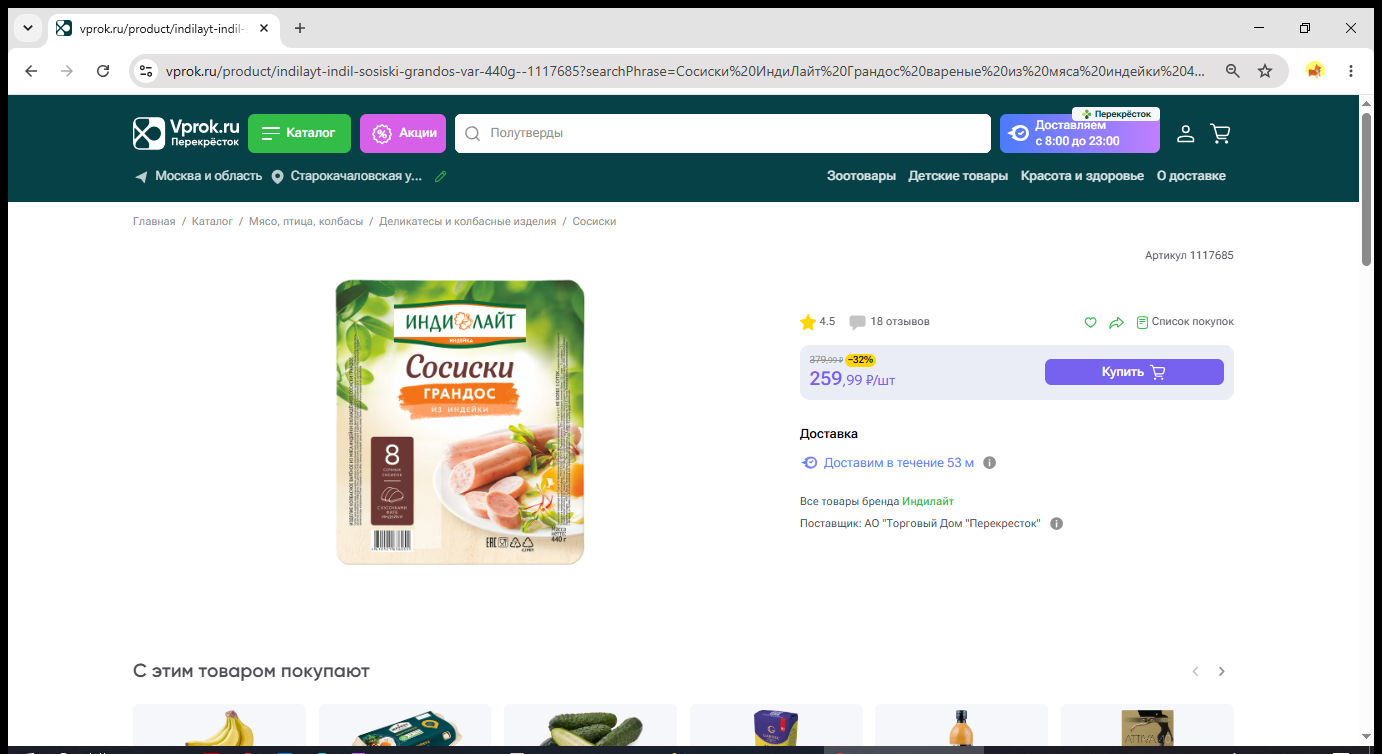1382x754 pixels.
Task: Go back to the previous page
Action: coord(31,71)
